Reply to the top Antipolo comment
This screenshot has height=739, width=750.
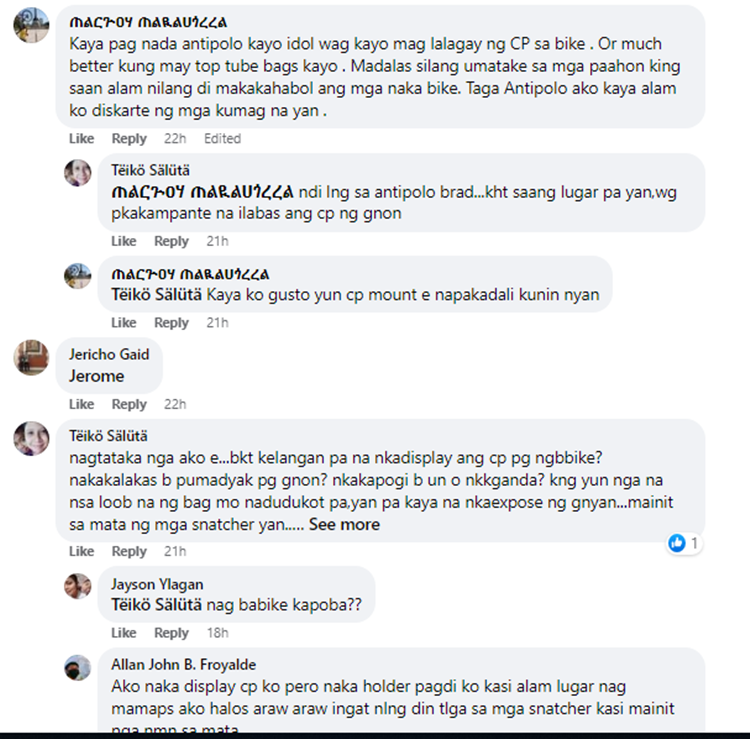coord(129,139)
